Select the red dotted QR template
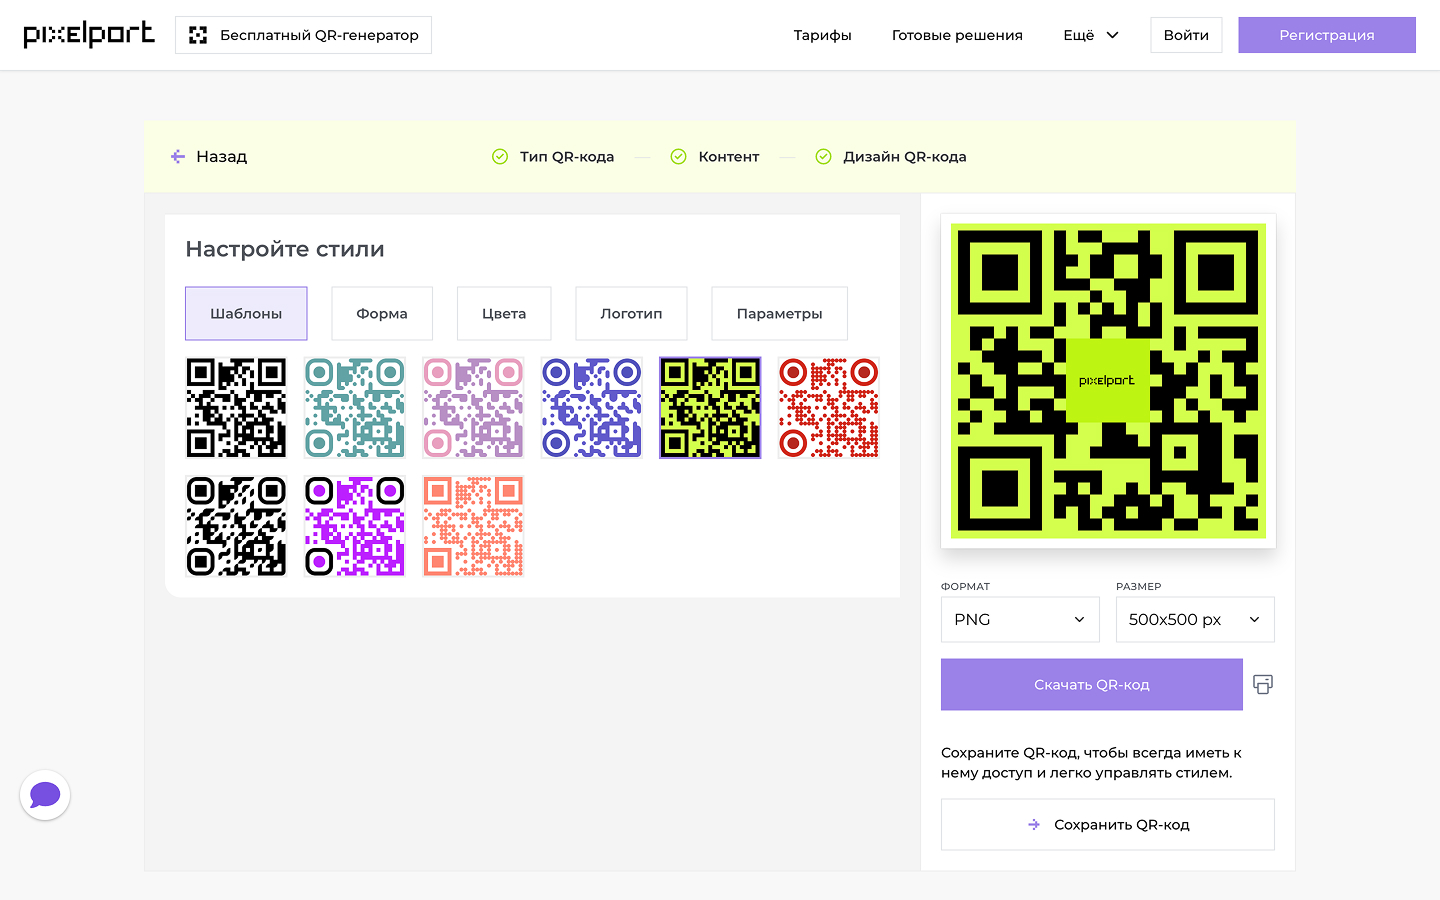 (828, 408)
